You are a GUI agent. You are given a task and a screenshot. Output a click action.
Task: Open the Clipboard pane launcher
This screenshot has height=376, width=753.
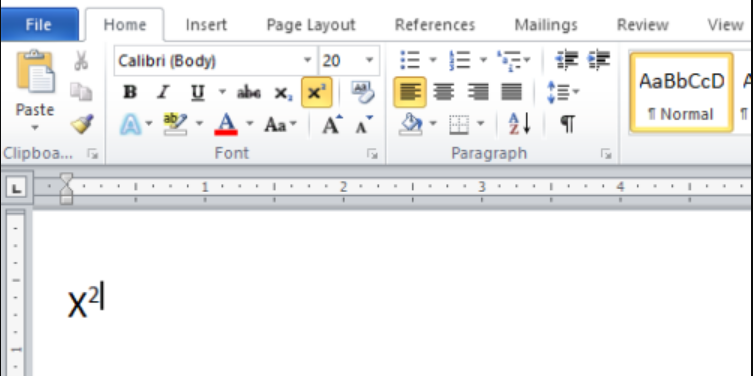[x=92, y=154]
